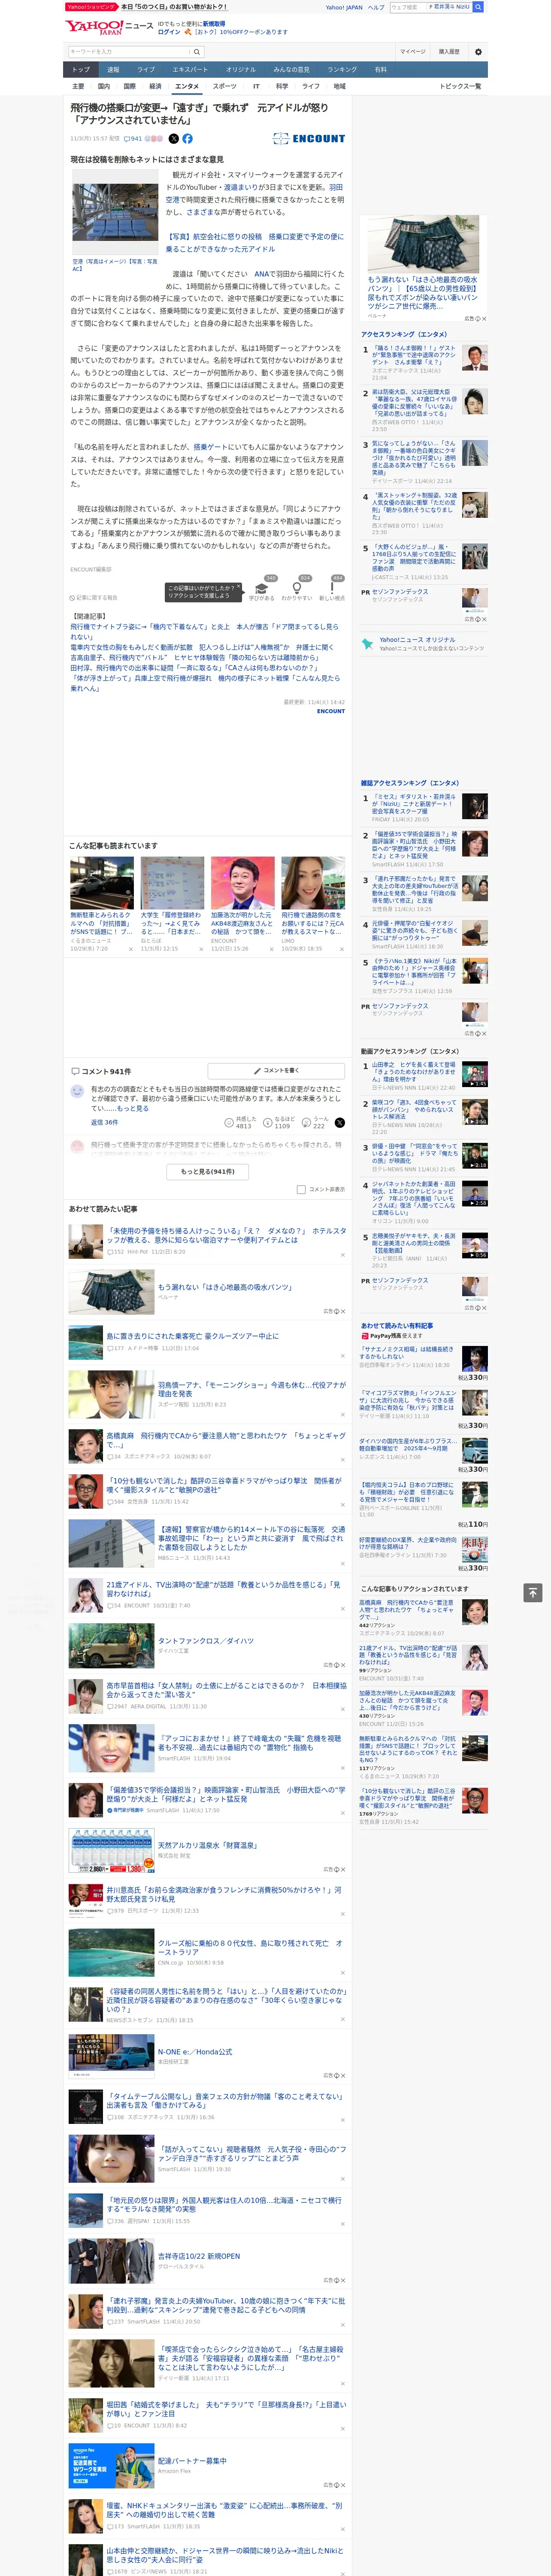Share the article on X
This screenshot has height=2576, width=551.
pos(174,139)
